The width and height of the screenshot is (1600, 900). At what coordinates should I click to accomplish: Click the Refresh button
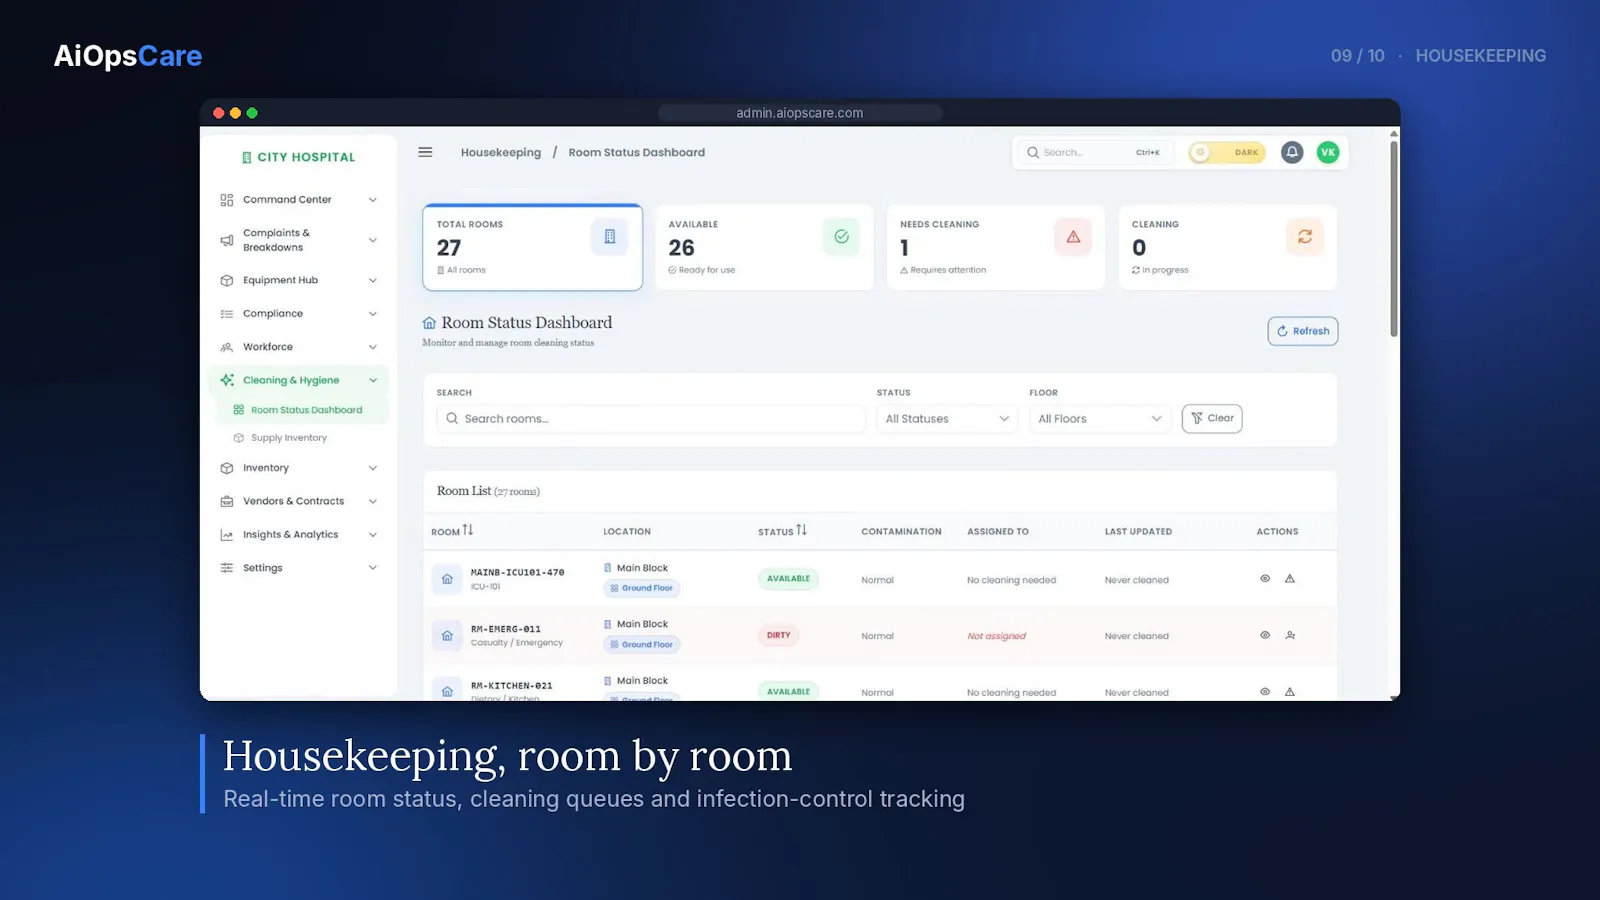pos(1303,331)
